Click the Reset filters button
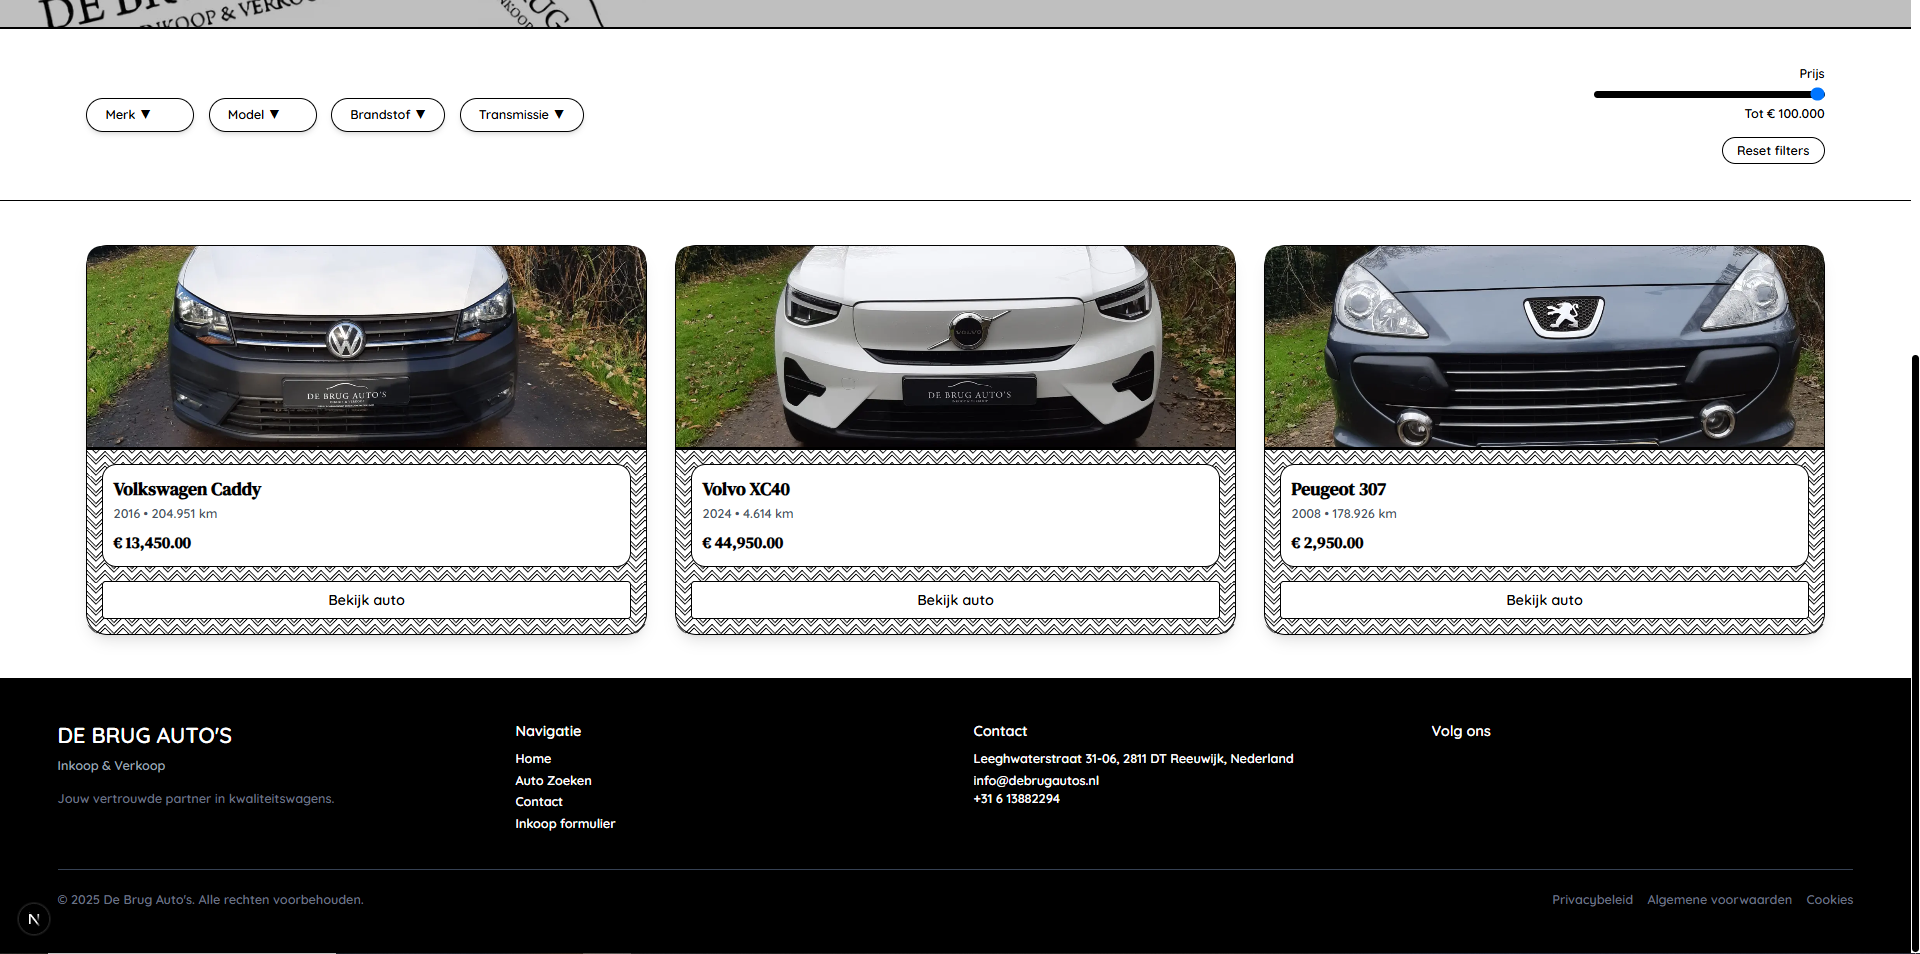 [x=1773, y=151]
